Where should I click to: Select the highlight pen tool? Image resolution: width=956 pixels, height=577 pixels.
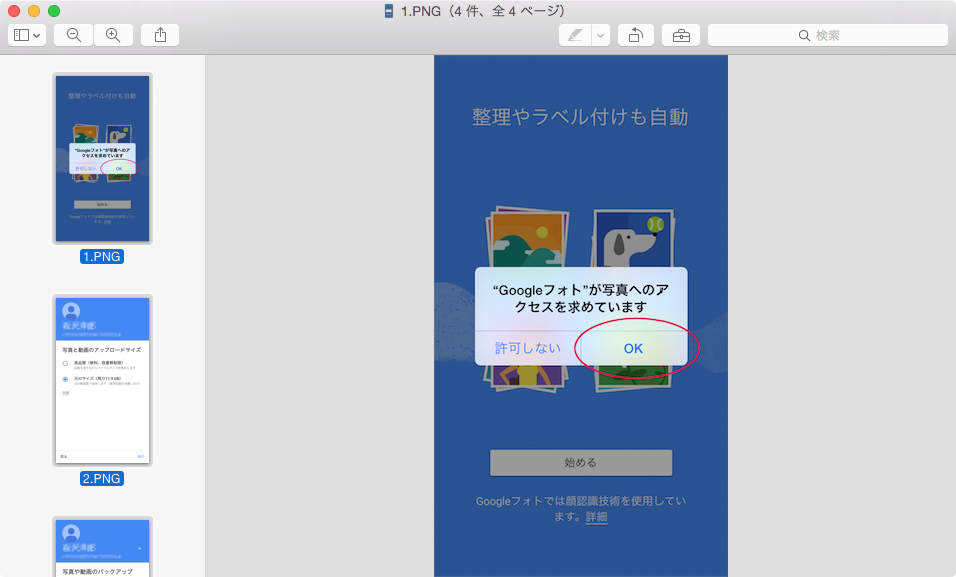coord(575,35)
